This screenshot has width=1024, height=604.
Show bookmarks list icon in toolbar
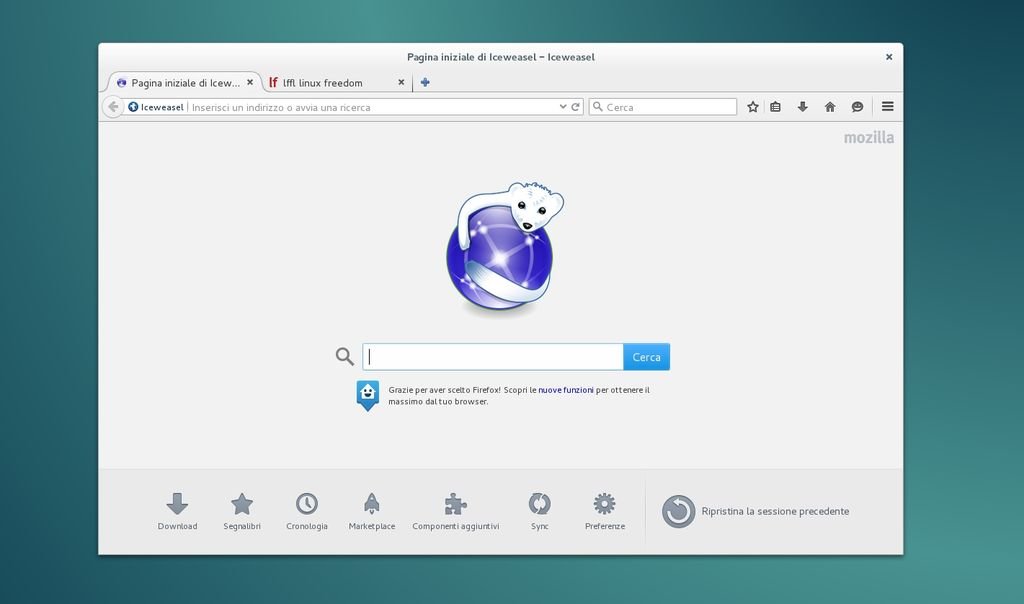tap(775, 106)
